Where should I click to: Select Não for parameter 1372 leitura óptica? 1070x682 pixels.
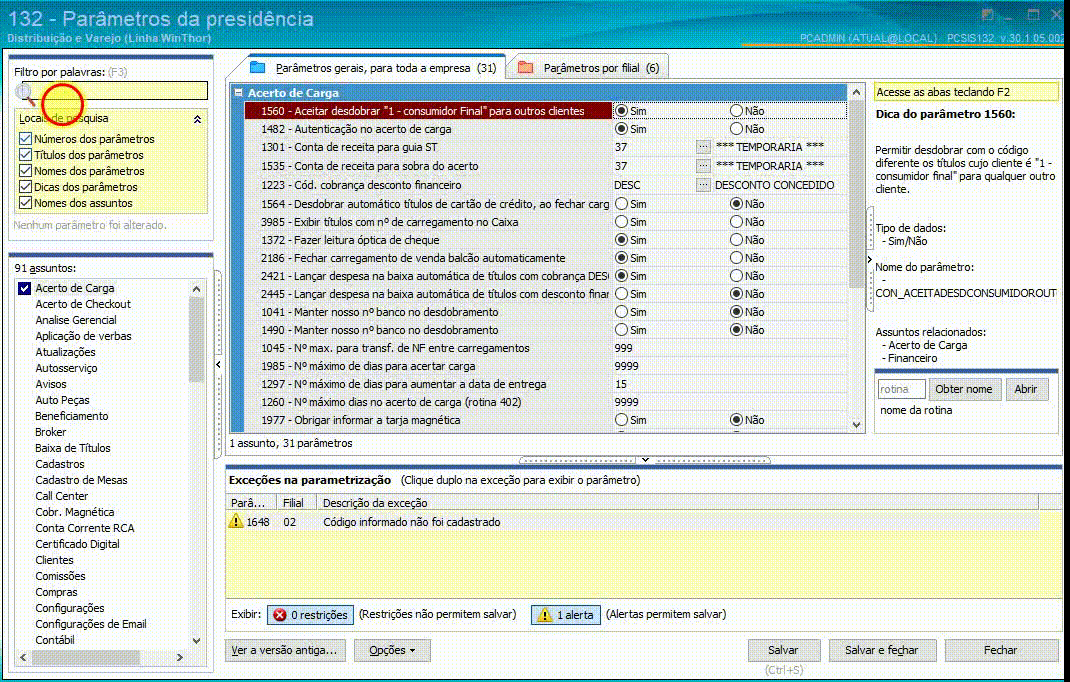[x=736, y=240]
